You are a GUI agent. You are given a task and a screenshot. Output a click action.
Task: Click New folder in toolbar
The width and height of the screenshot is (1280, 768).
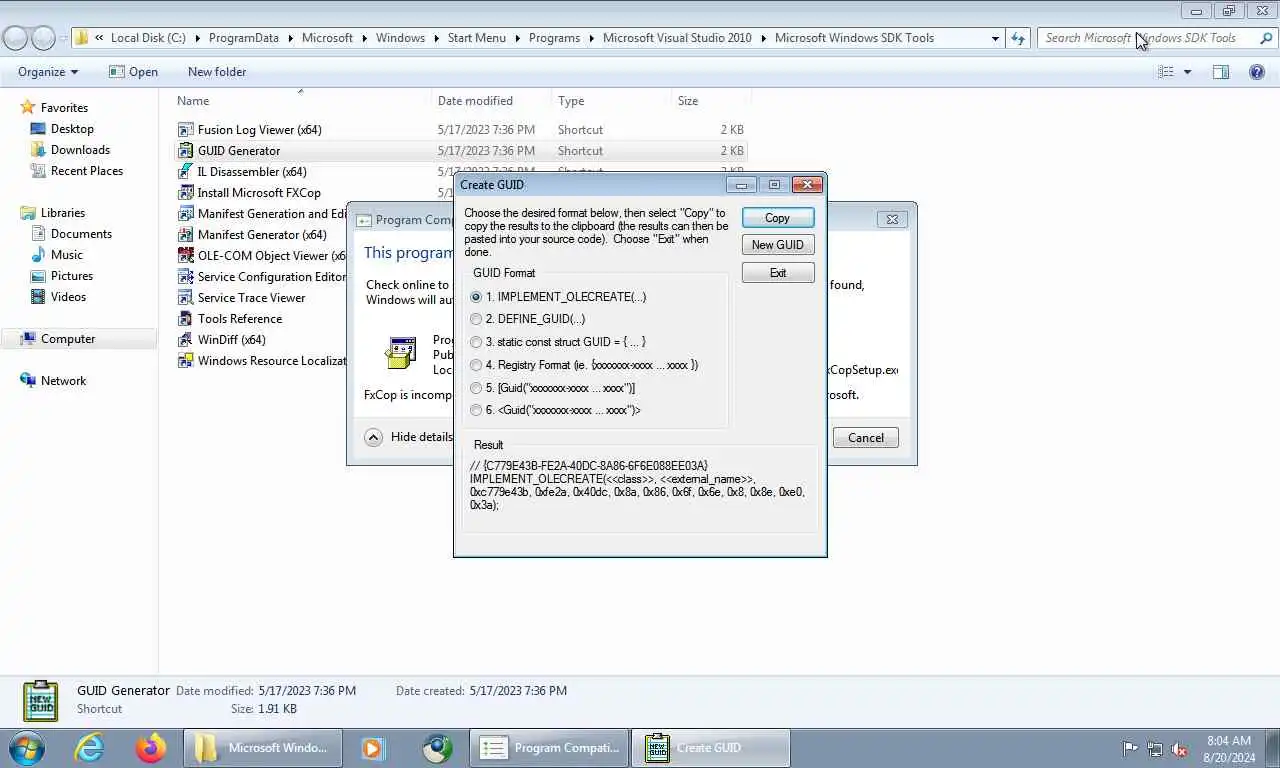pos(217,72)
